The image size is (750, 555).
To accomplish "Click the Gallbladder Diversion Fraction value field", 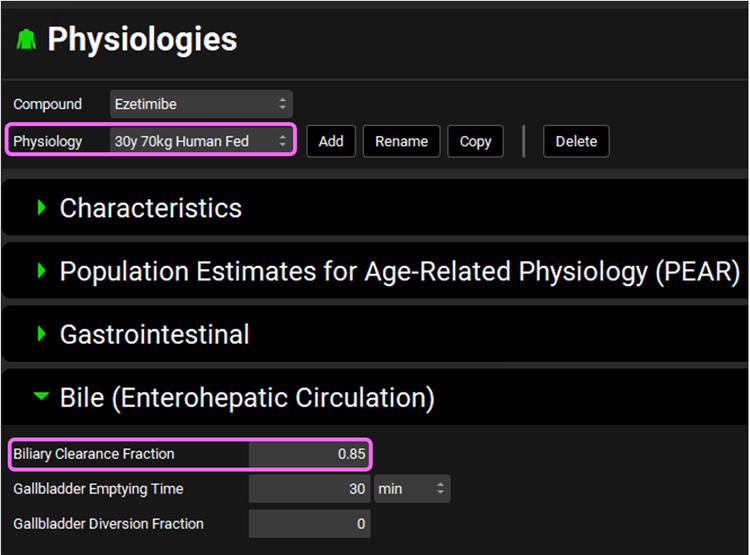I will (309, 524).
